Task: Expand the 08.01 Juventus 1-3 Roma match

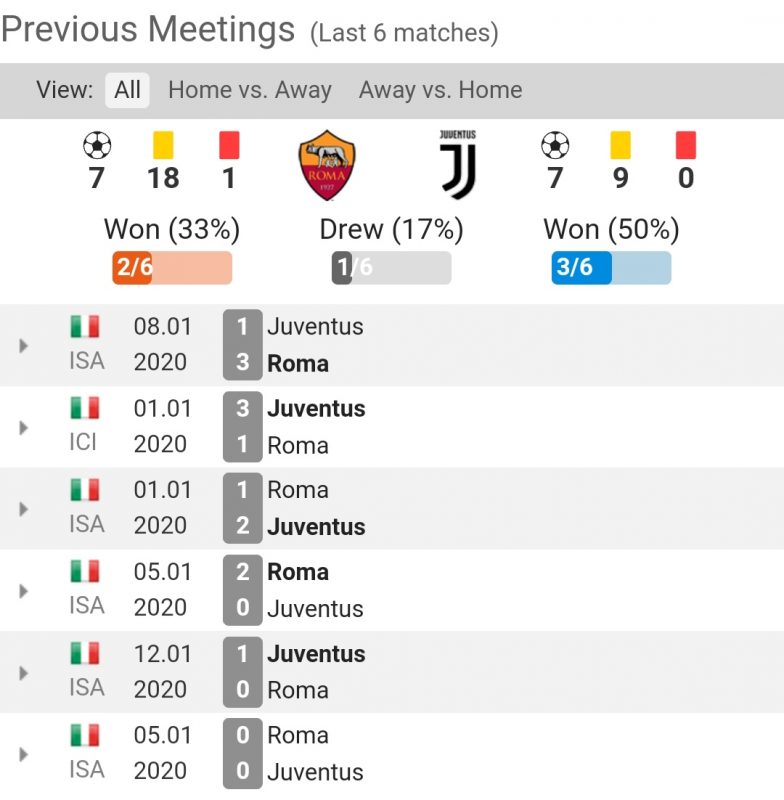Action: tap(24, 345)
